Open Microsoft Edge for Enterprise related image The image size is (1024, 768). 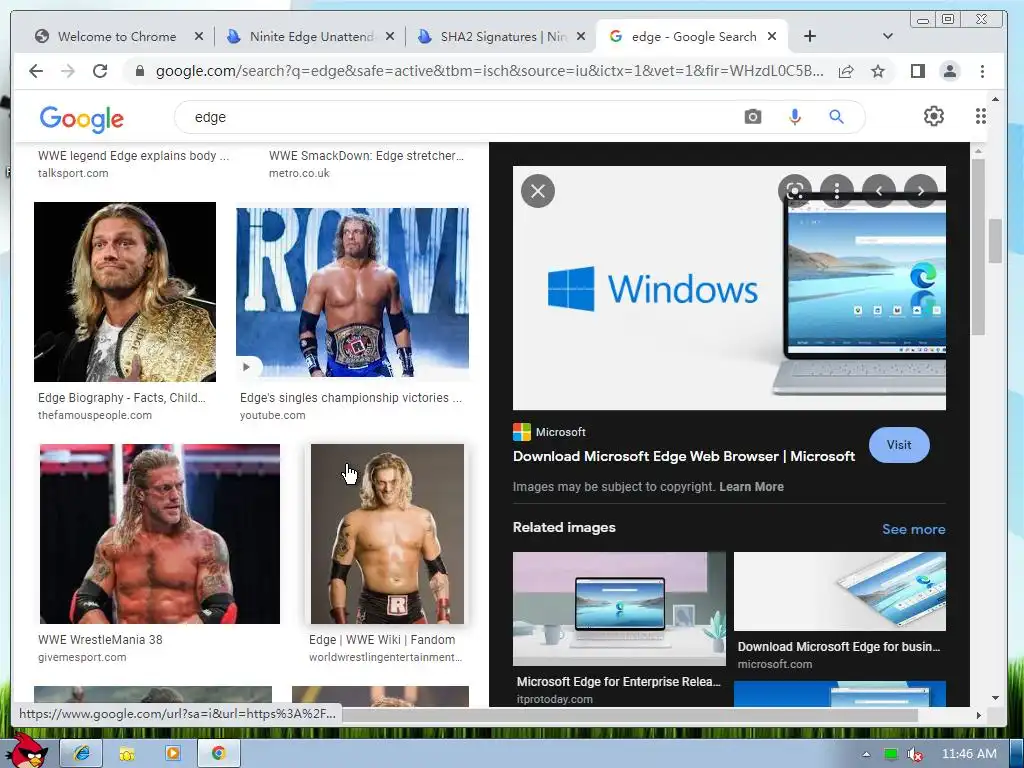pyautogui.click(x=619, y=609)
